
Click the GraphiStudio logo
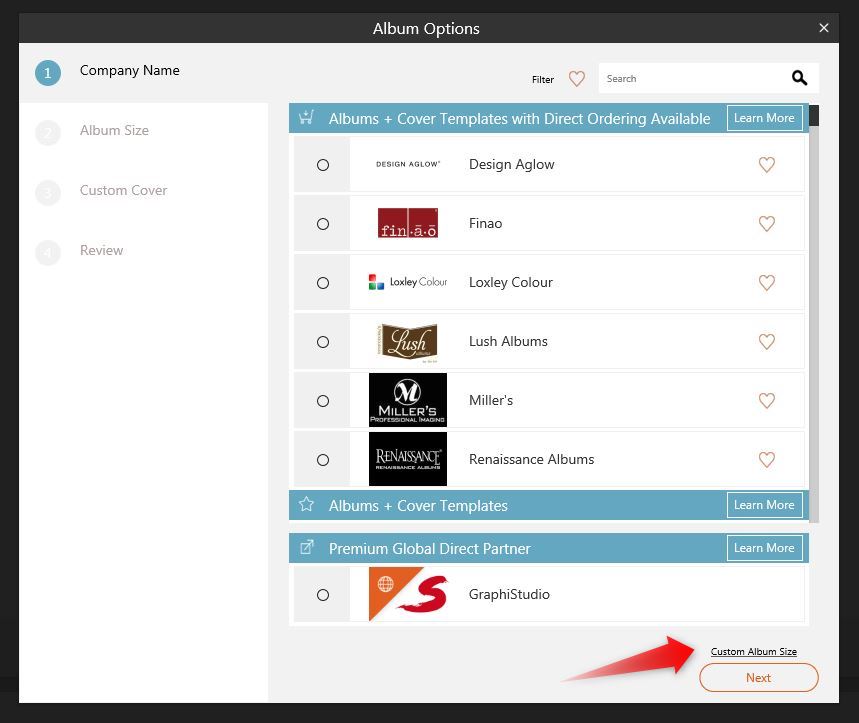point(408,594)
